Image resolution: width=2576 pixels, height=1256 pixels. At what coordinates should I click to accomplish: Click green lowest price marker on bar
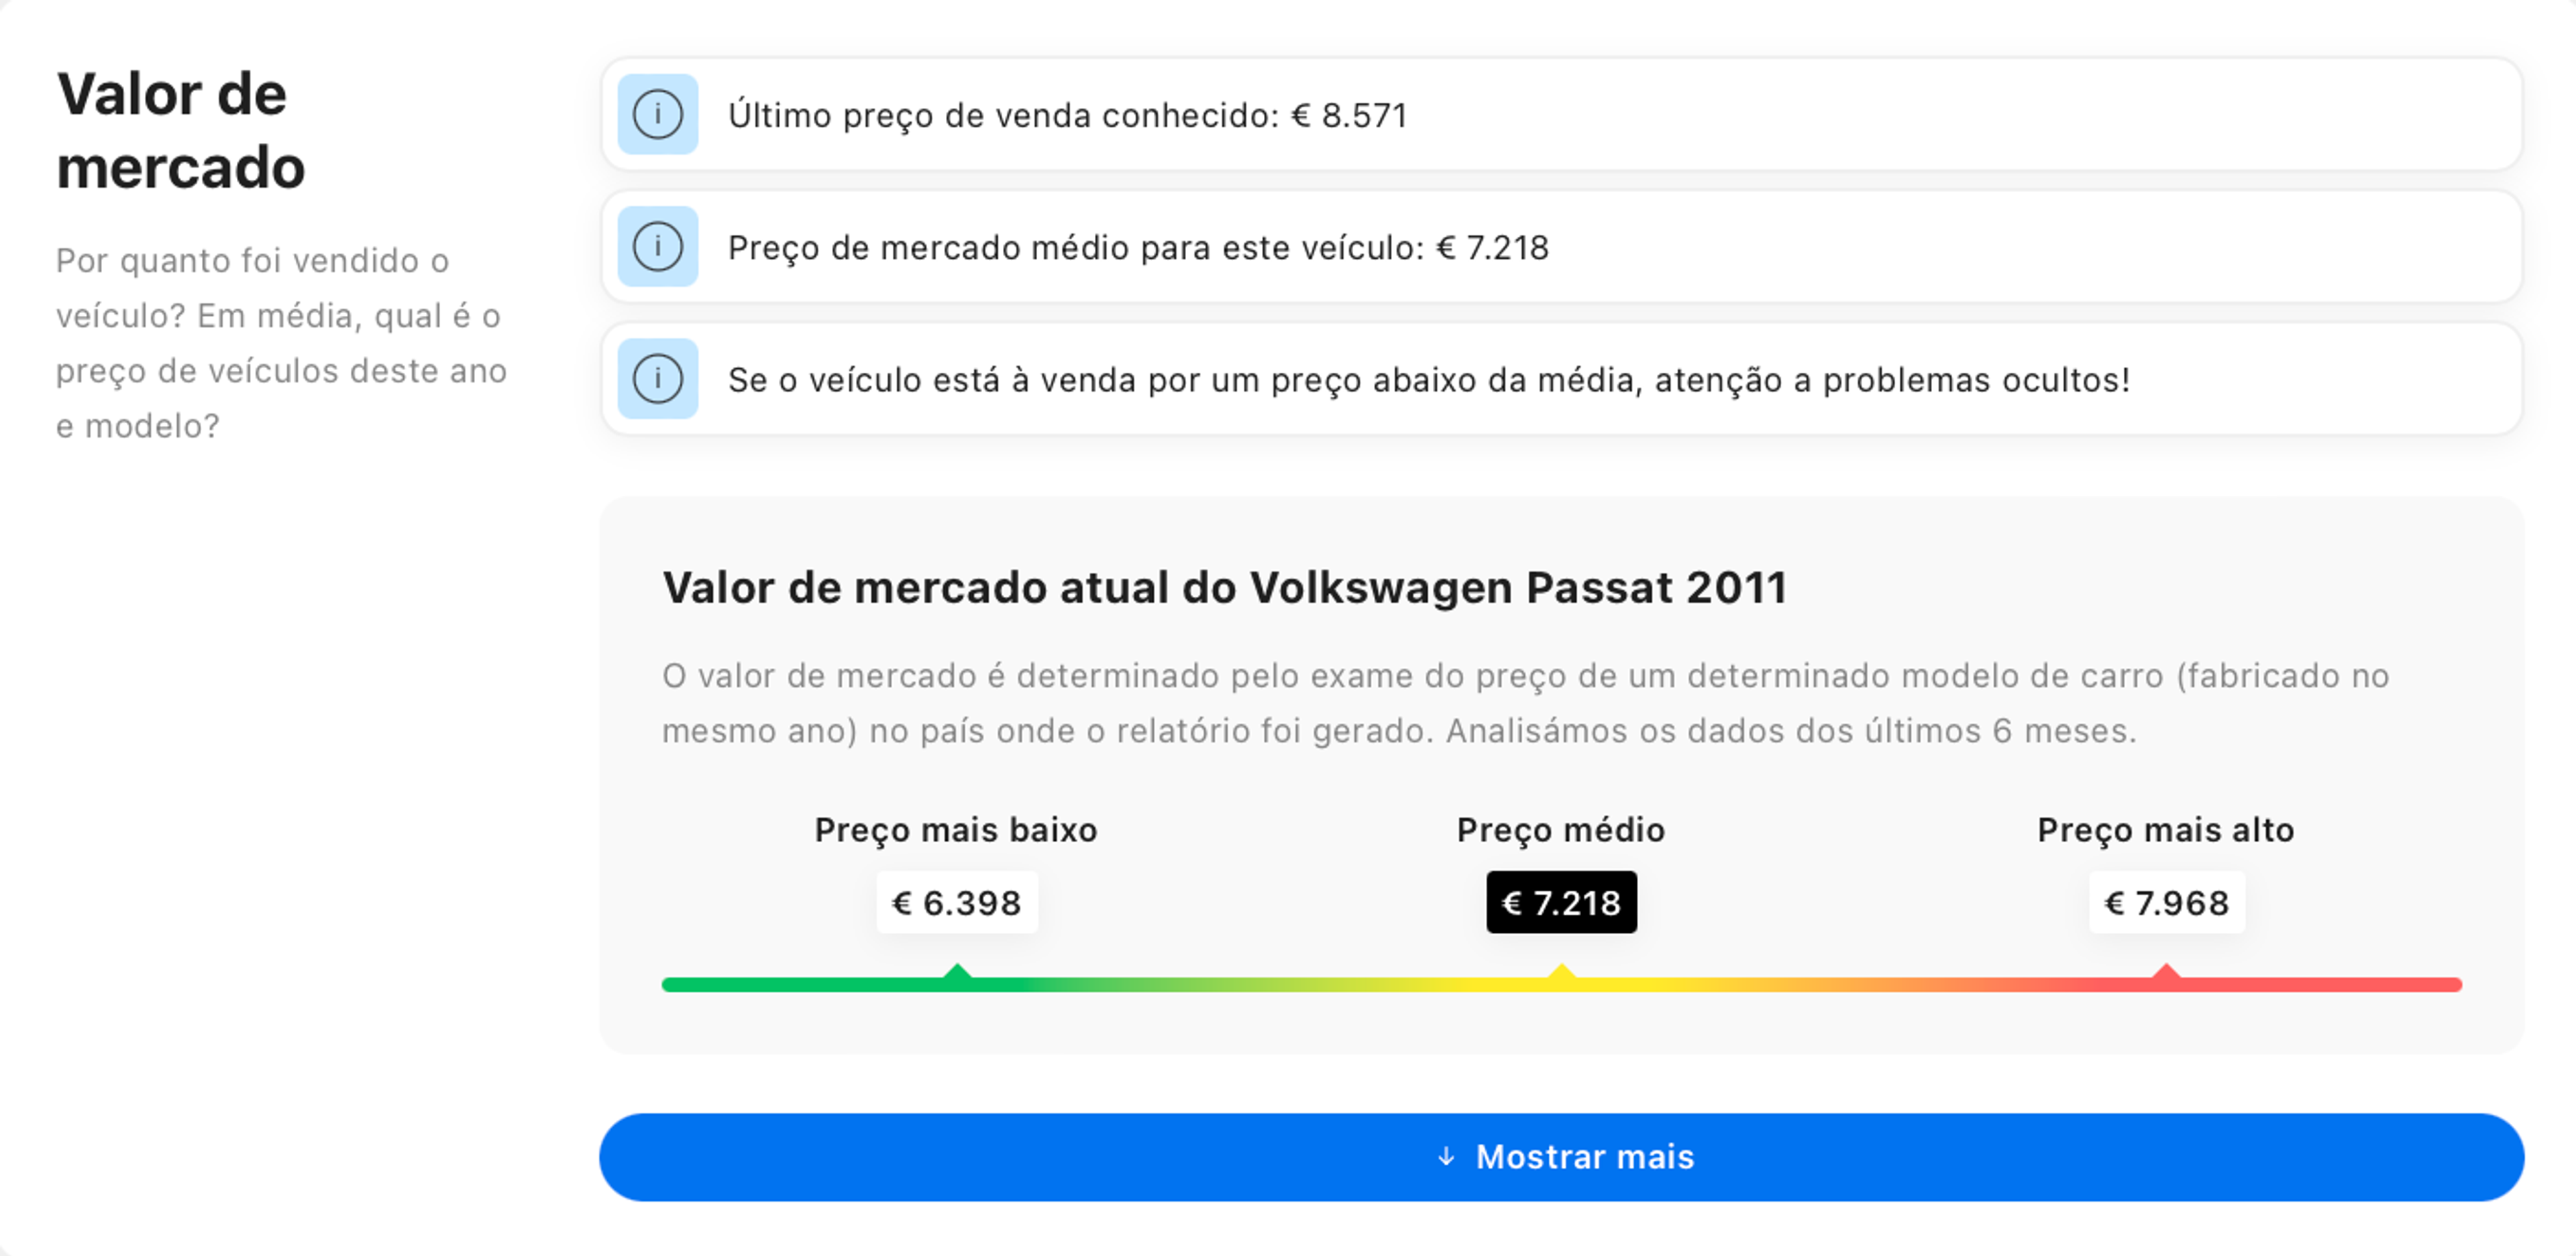click(957, 973)
